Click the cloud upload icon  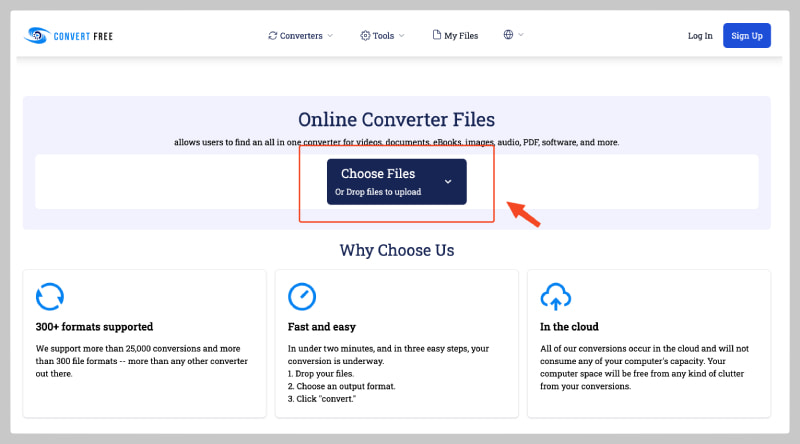click(x=556, y=297)
